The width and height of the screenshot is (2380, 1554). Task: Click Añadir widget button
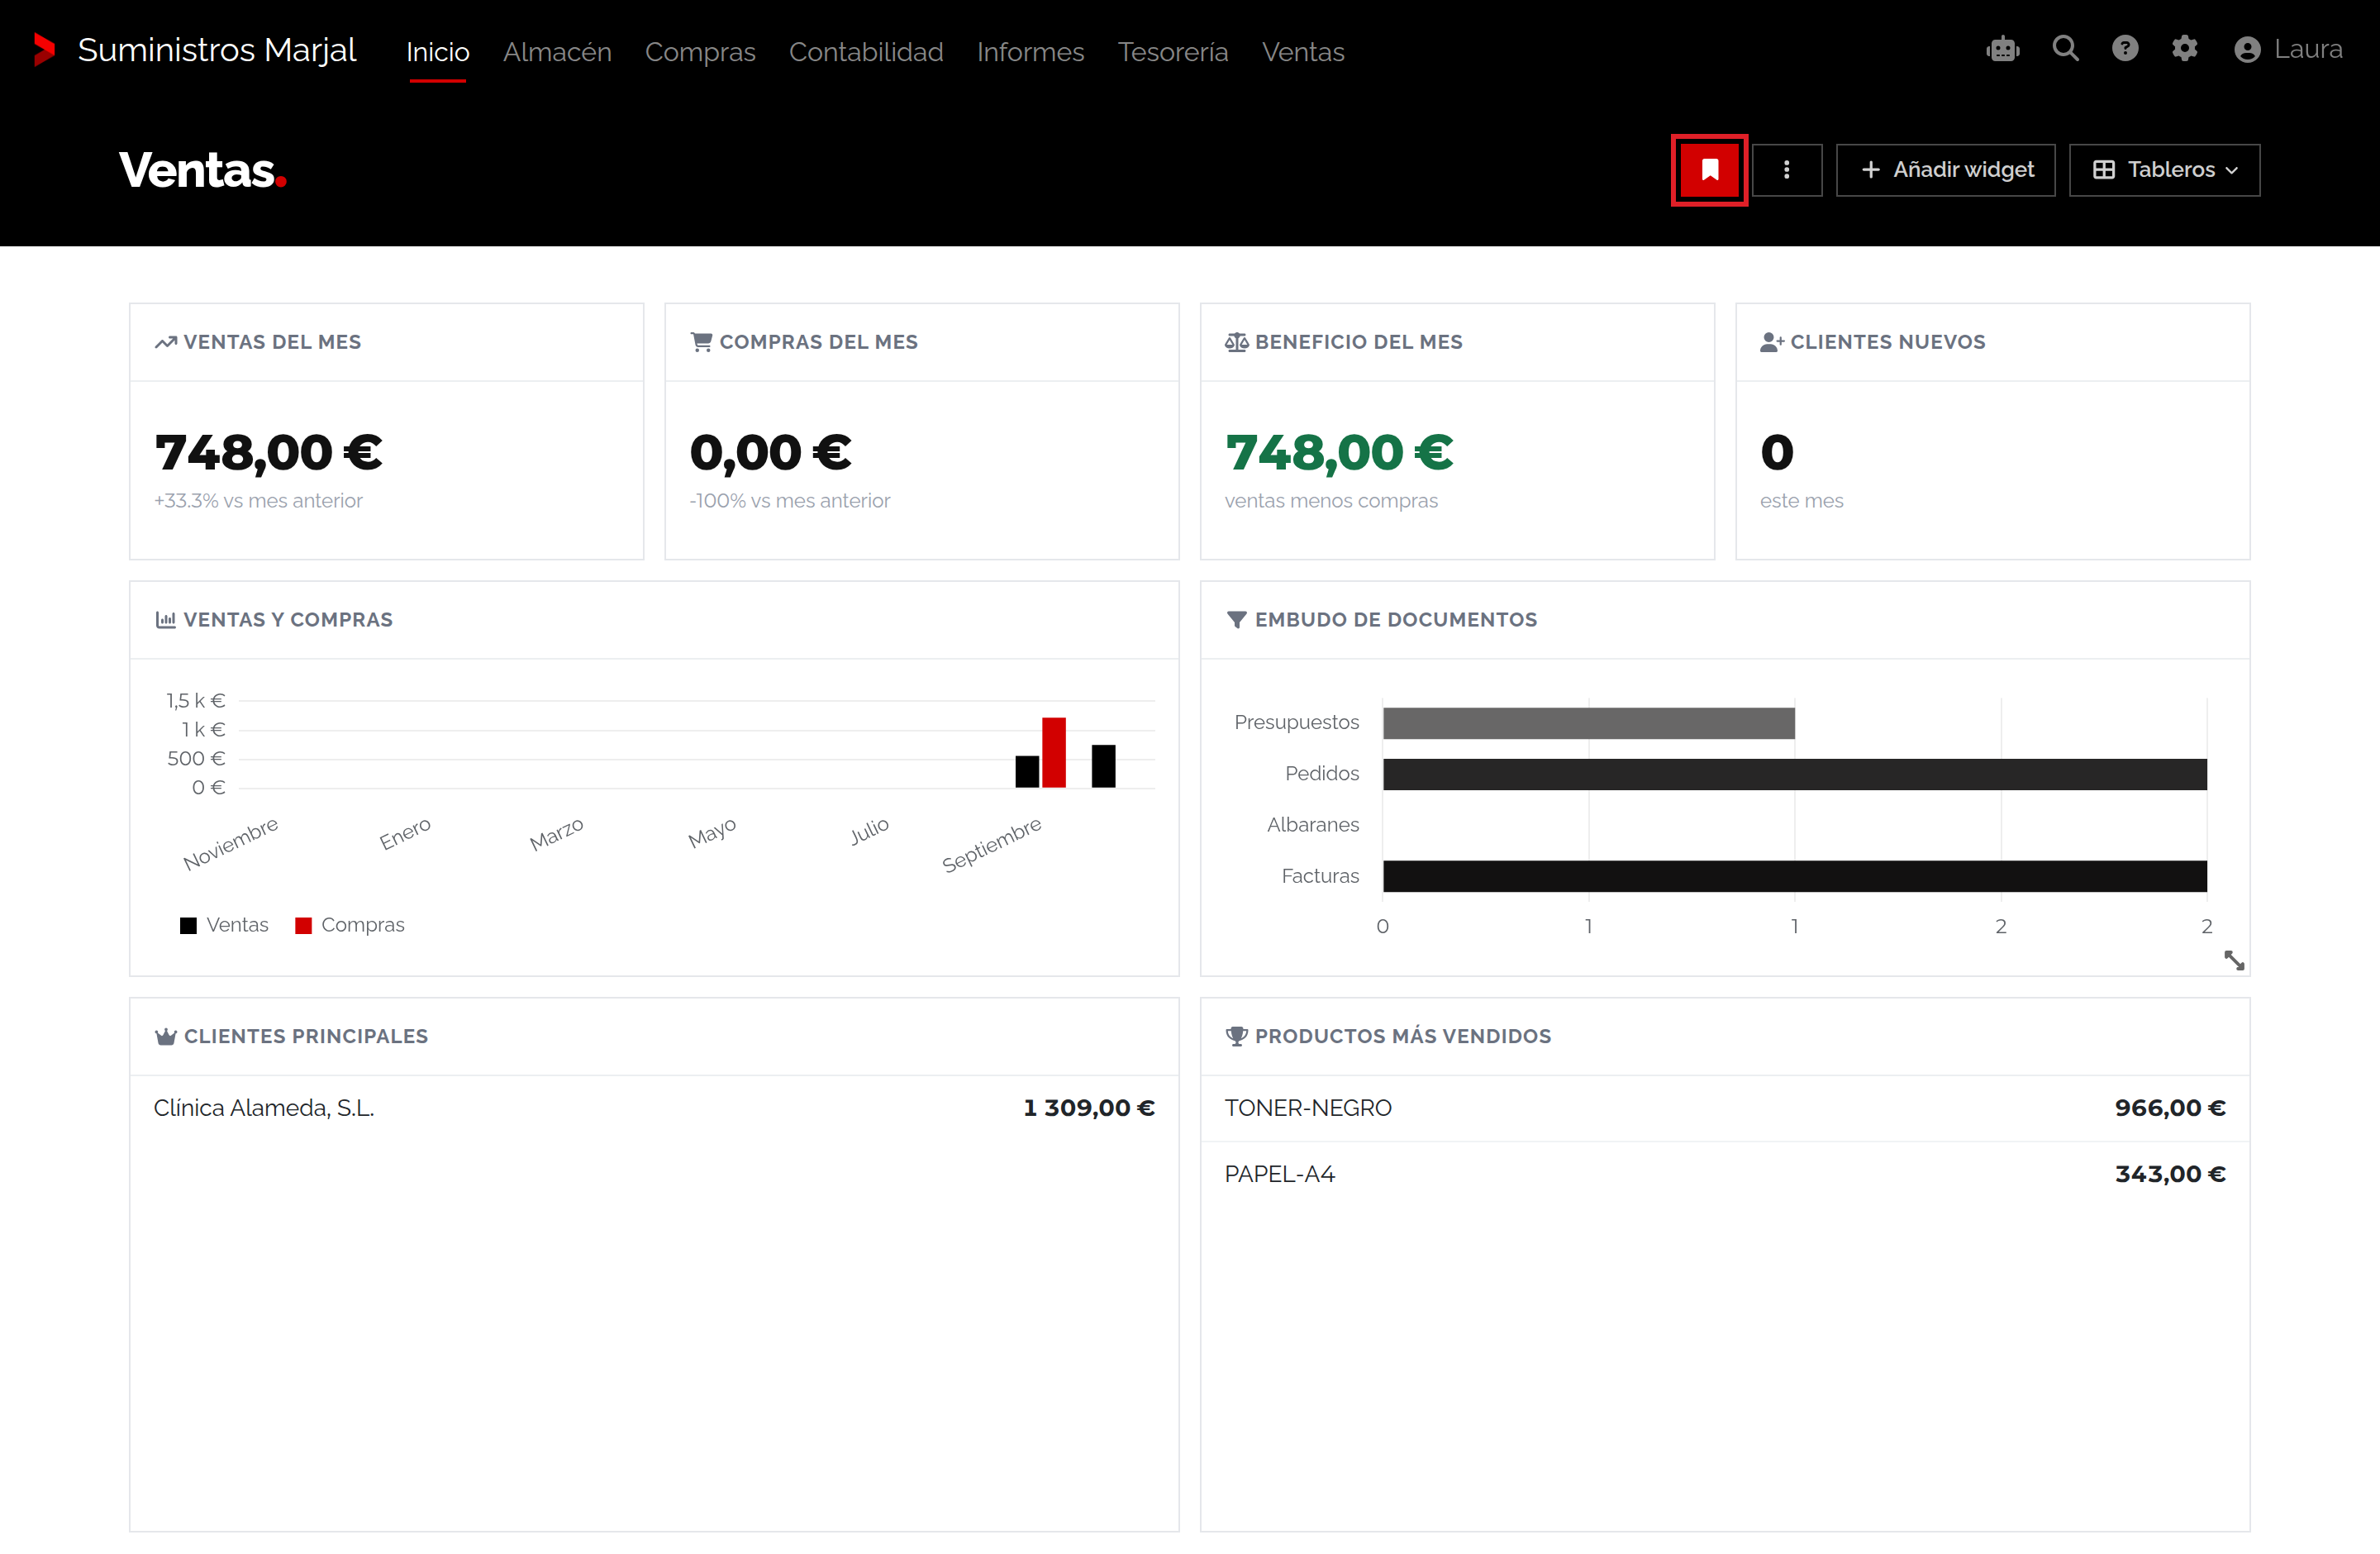pyautogui.click(x=1946, y=170)
